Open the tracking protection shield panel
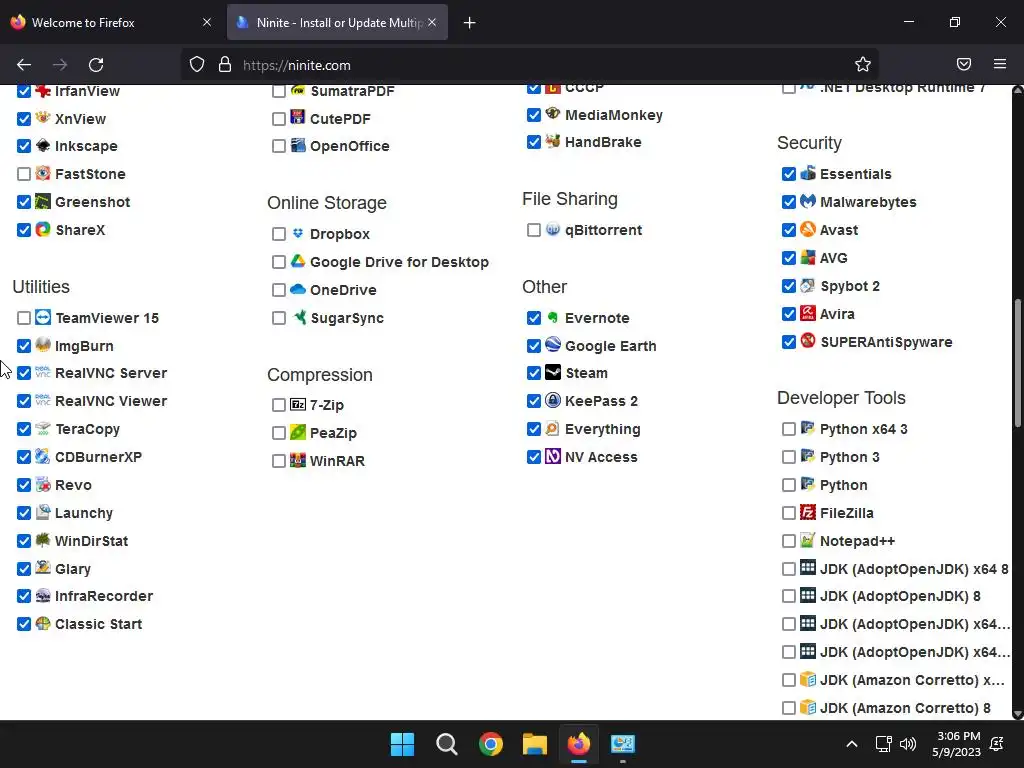The height and width of the screenshot is (768, 1024). point(197,64)
